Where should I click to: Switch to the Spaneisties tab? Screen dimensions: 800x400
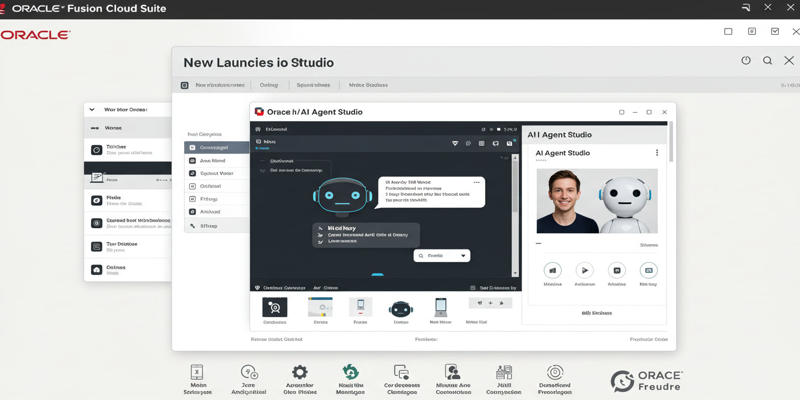click(313, 86)
